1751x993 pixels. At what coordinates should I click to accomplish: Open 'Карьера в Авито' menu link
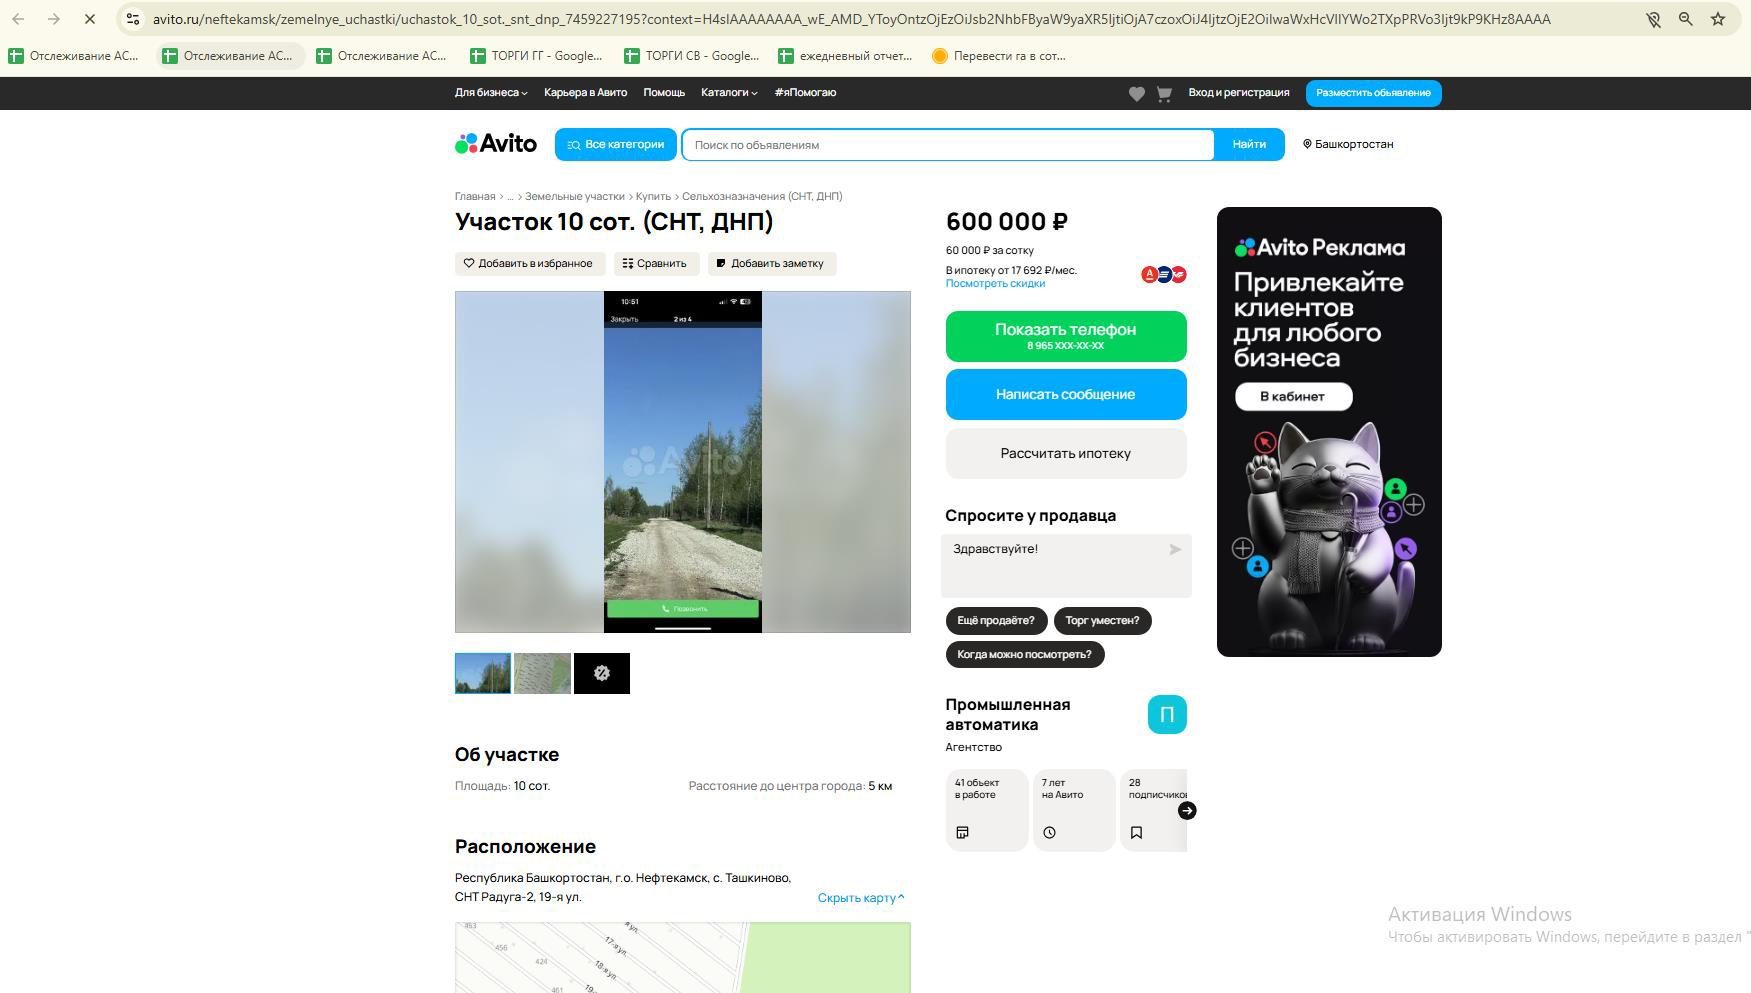pos(585,93)
